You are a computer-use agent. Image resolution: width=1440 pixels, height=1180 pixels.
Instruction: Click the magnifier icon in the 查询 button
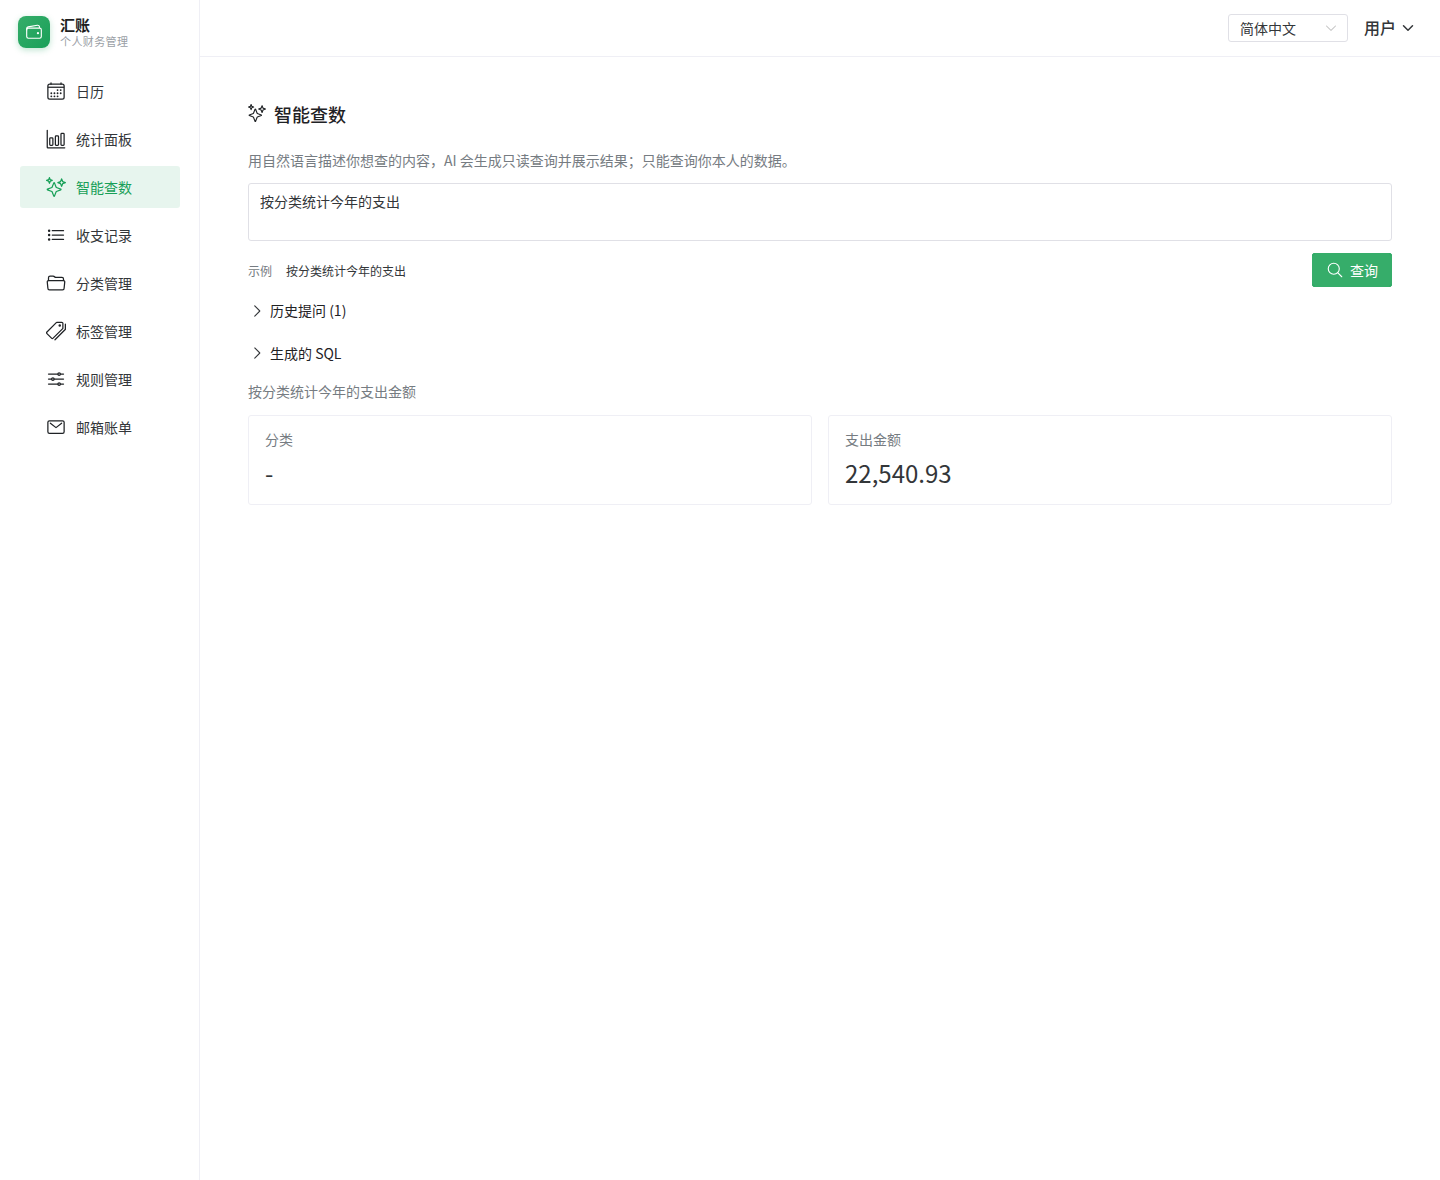coord(1335,270)
